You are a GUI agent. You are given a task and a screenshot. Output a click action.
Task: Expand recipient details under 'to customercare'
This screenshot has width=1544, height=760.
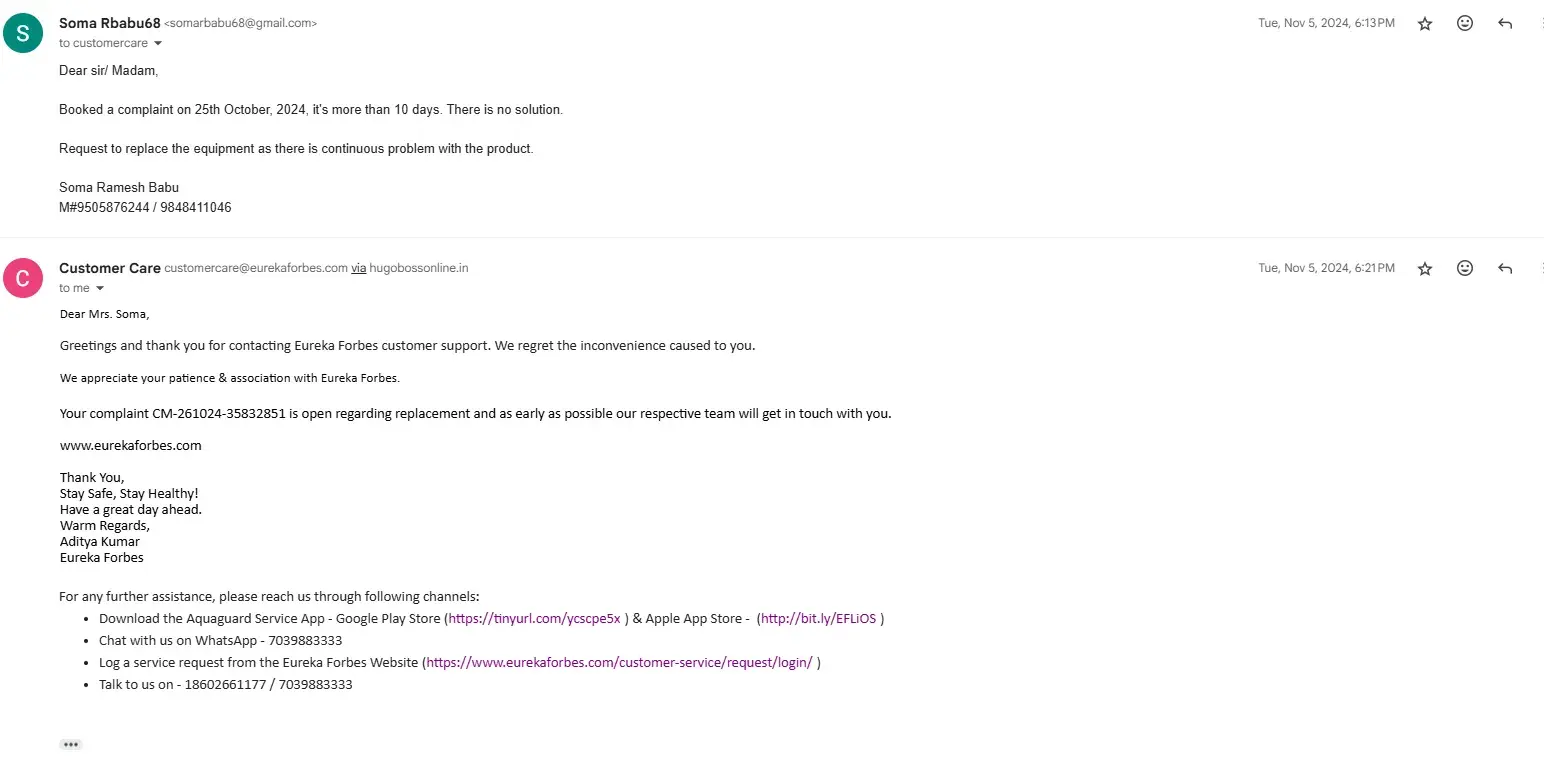point(158,44)
